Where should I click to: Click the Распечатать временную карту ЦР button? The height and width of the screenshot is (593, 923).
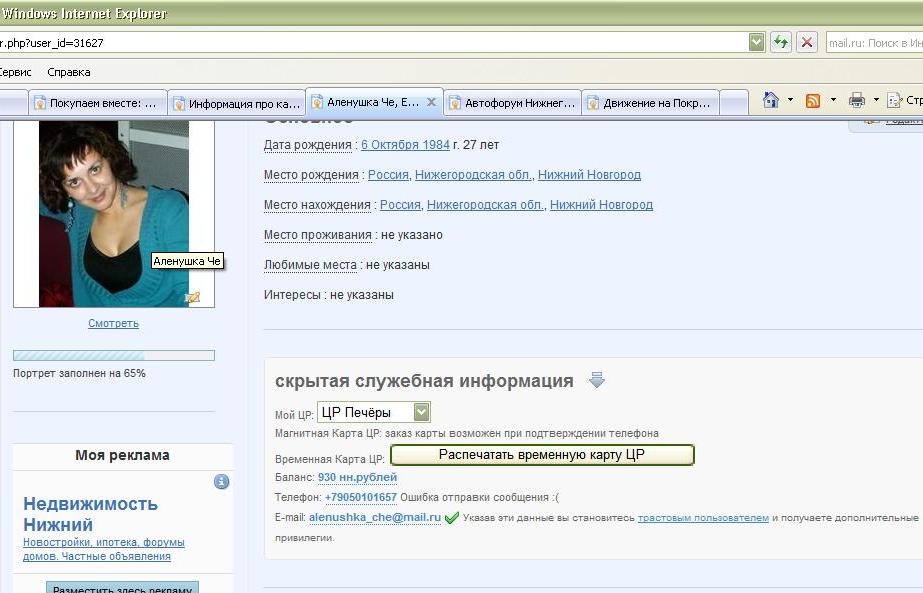click(542, 455)
